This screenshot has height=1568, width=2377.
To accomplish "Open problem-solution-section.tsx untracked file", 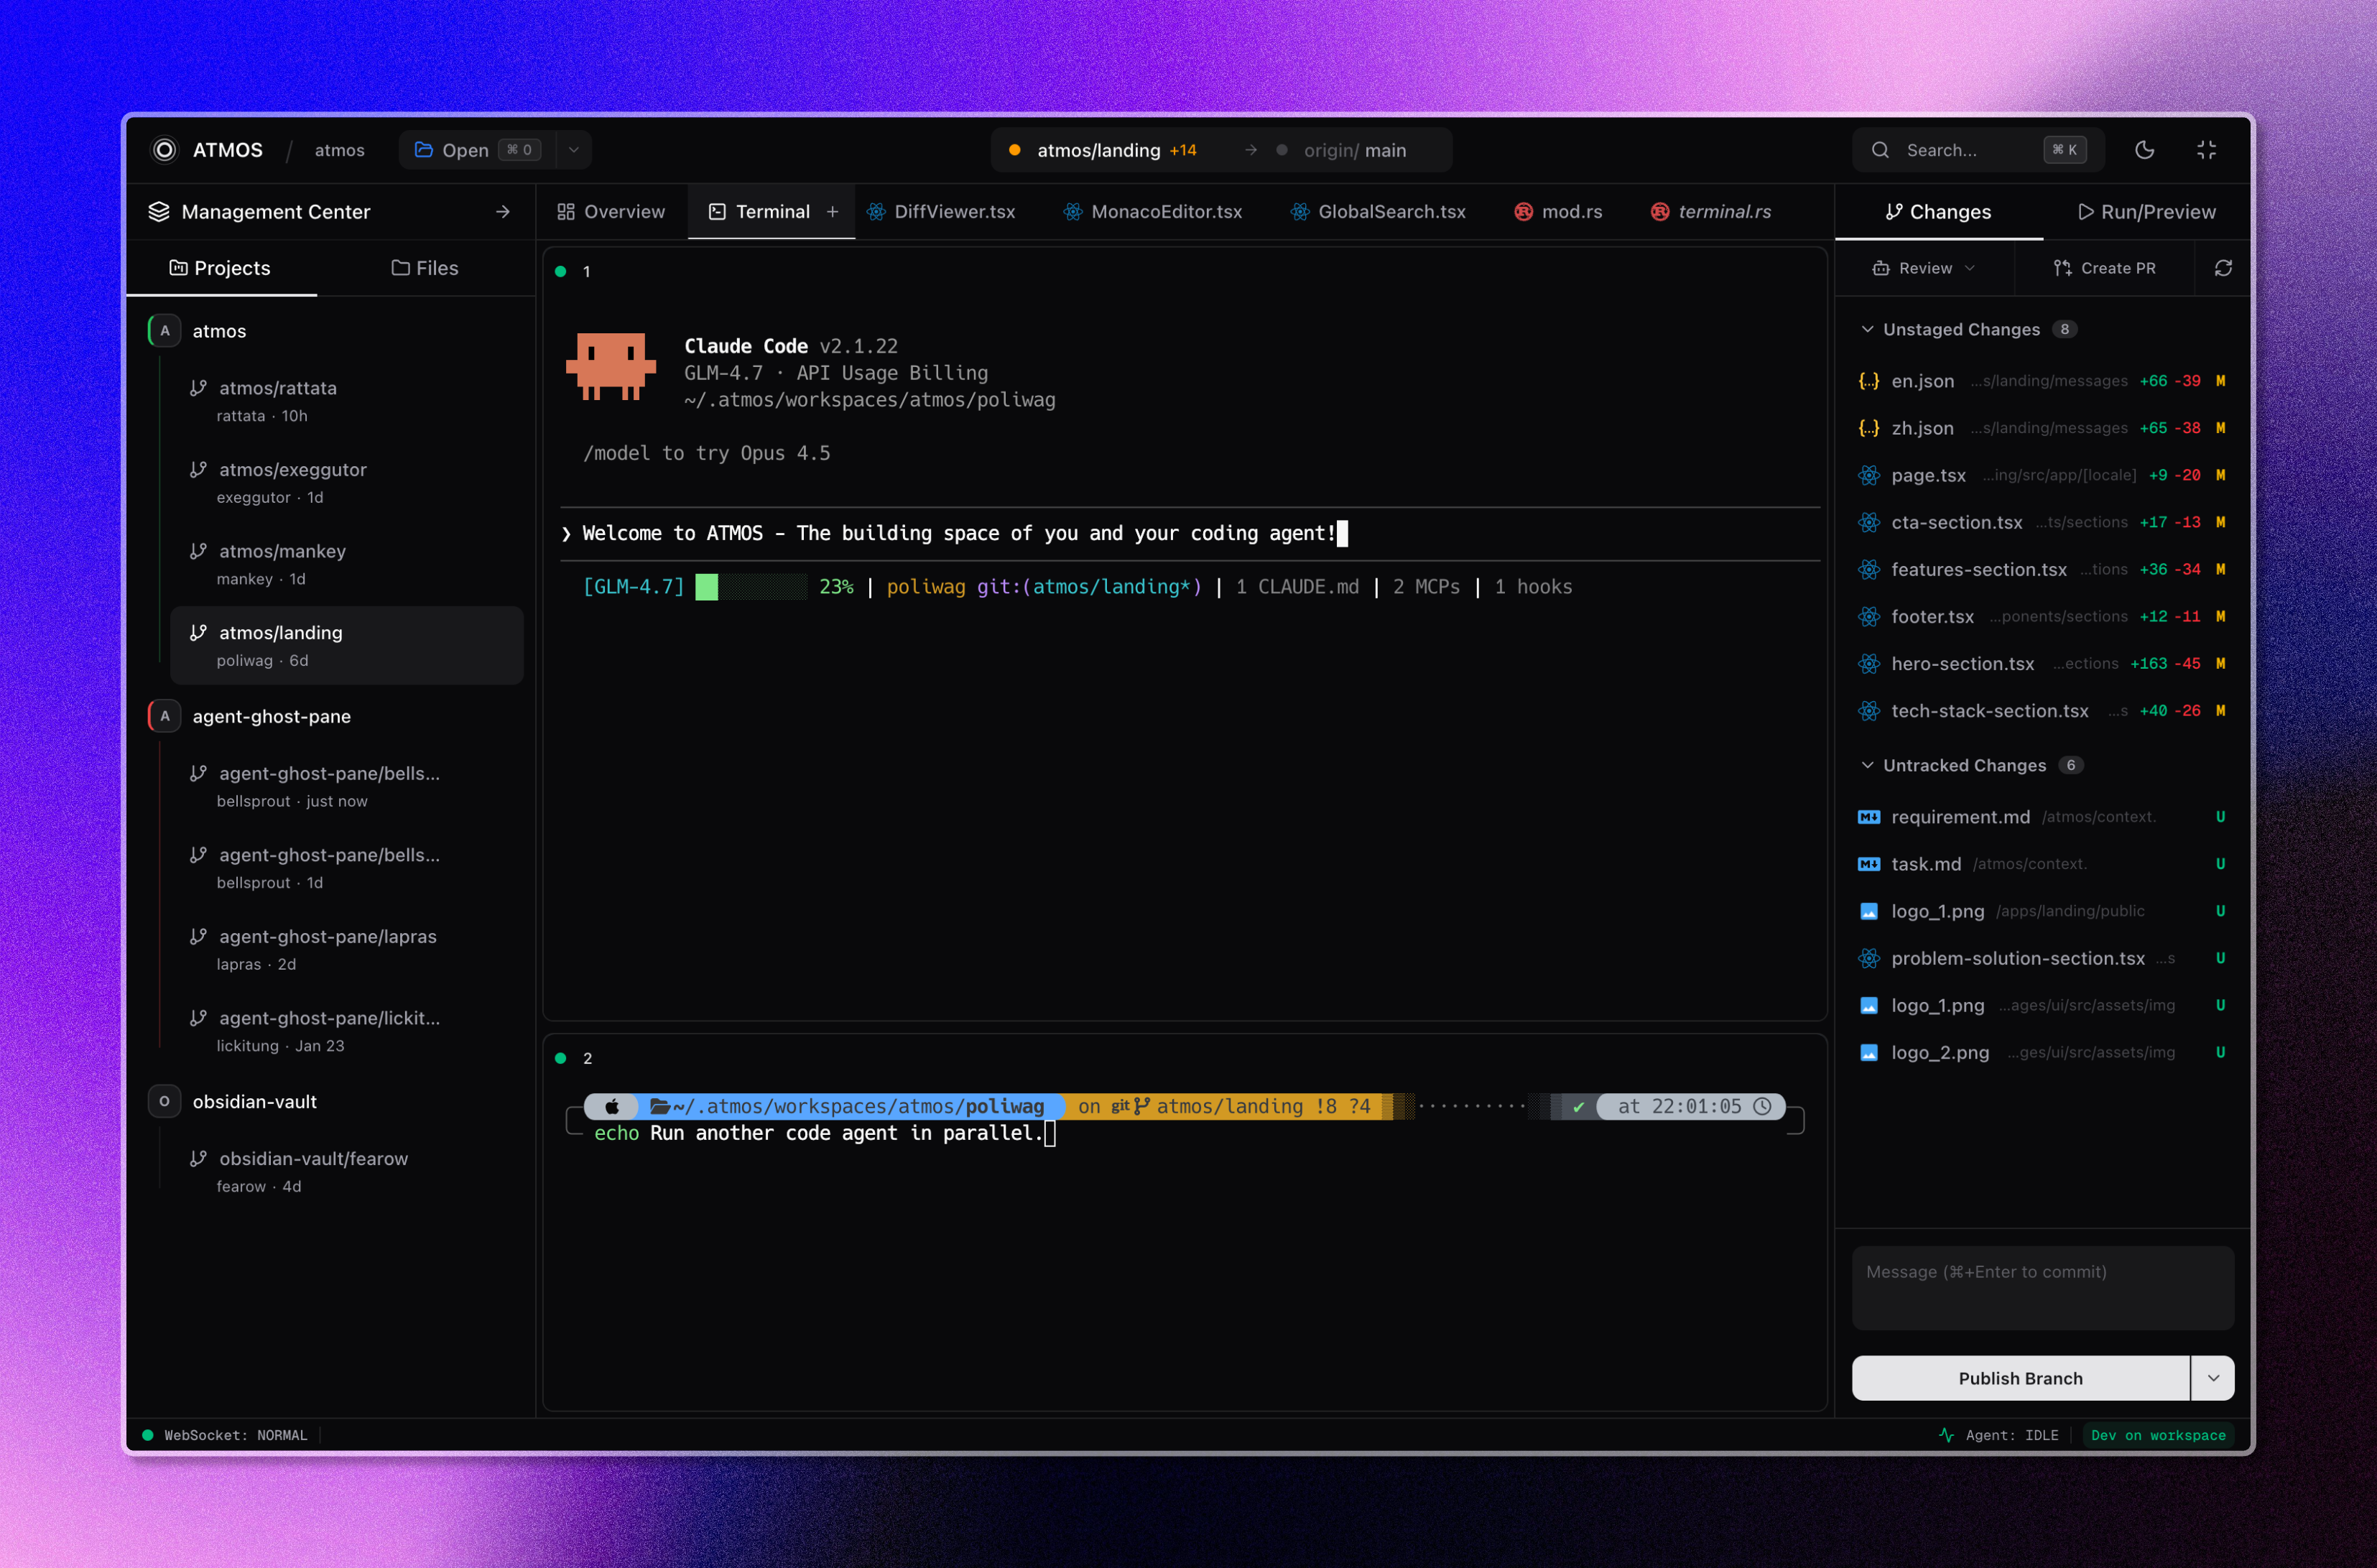I will 2043,958.
